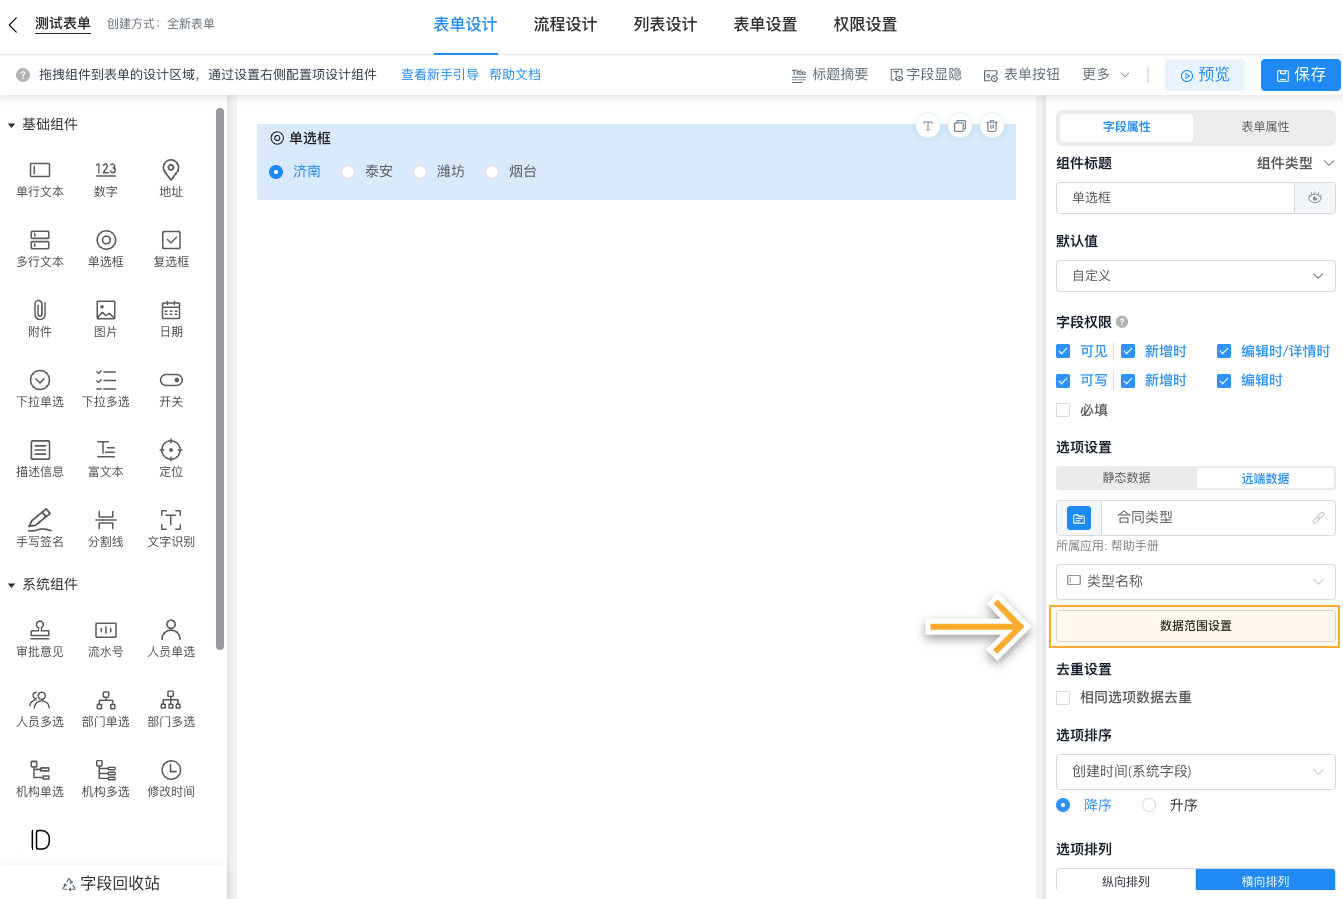Viewport: 1343px width, 899px height.
Task: Pick the 日期 component icon
Action: [x=170, y=318]
